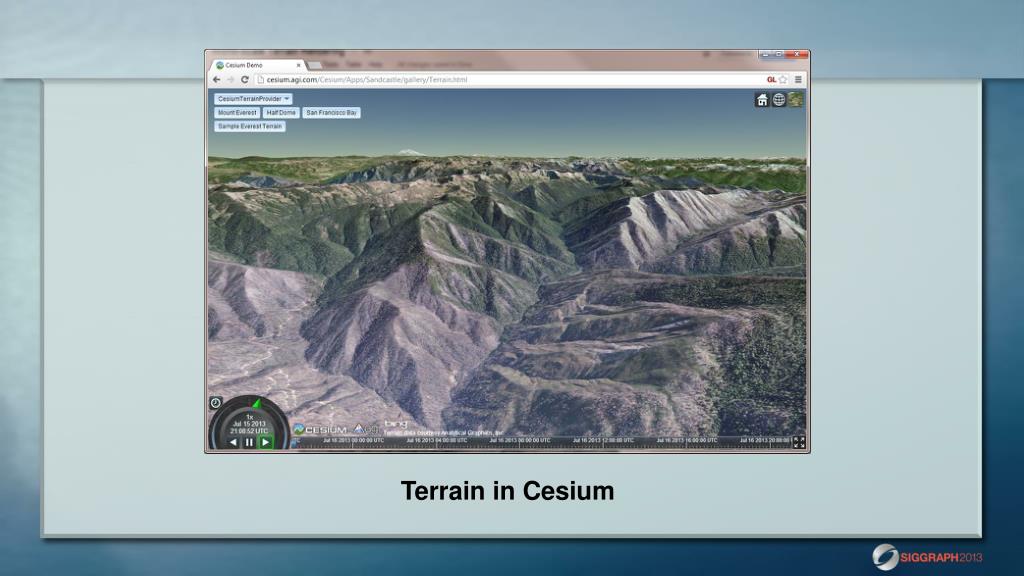Image resolution: width=1024 pixels, height=576 pixels.
Task: Pause the Cesium animation
Action: pyautogui.click(x=249, y=442)
